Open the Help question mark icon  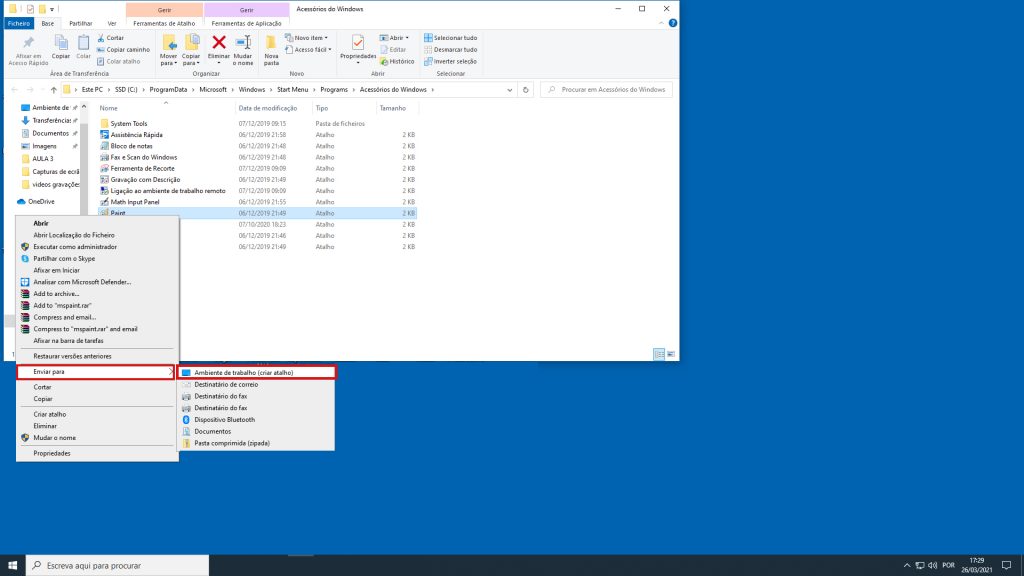coord(673,23)
